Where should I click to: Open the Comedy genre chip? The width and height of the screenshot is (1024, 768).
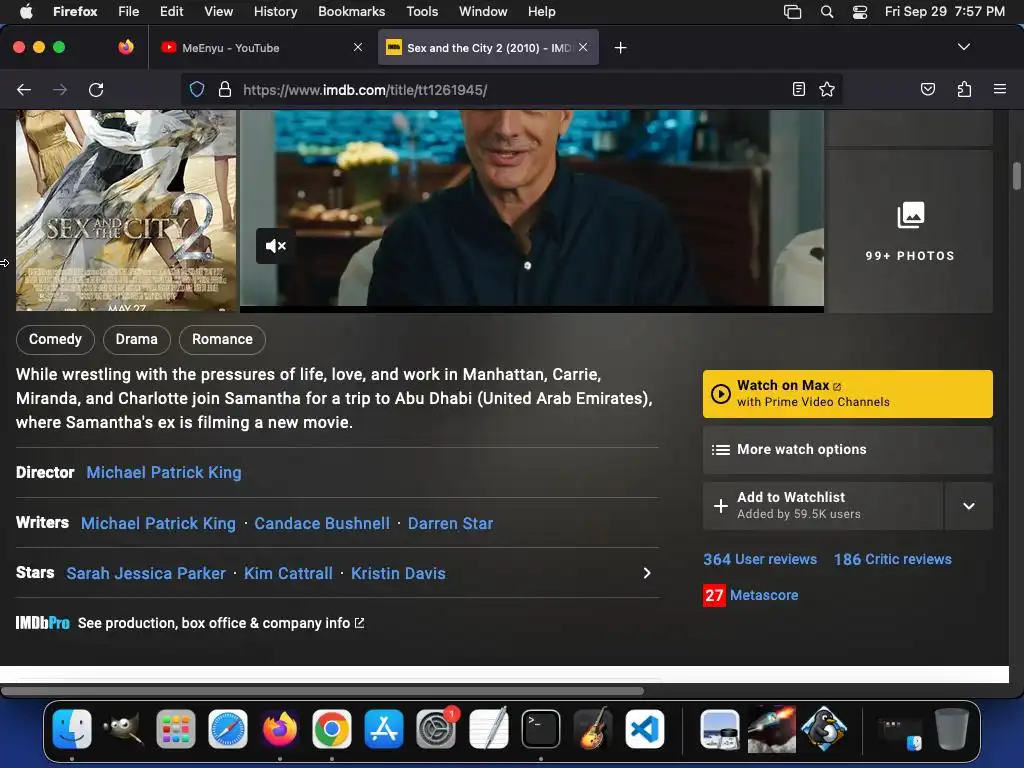click(56, 340)
